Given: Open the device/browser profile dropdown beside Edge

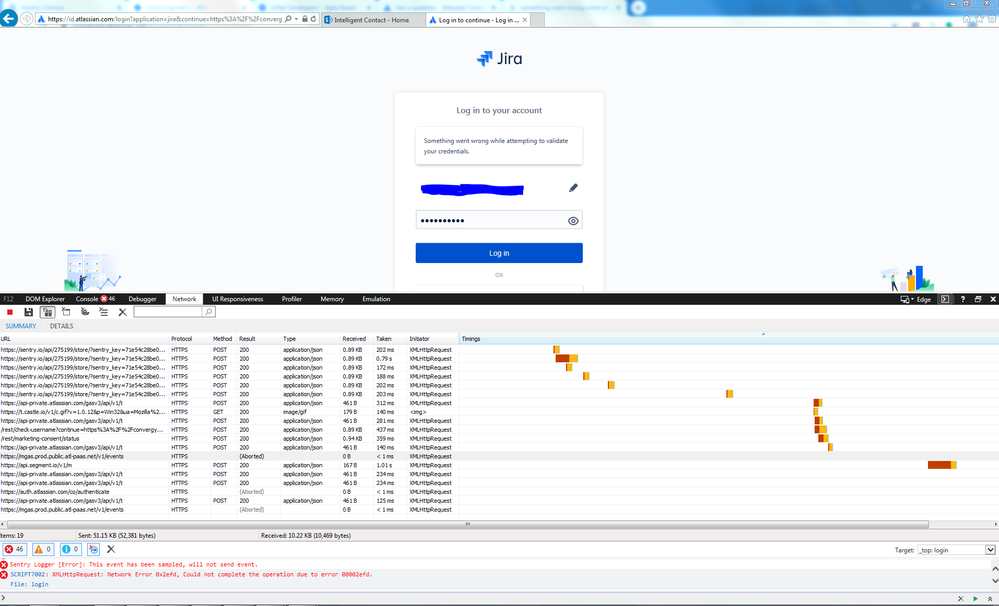Looking at the screenshot, I should coord(906,299).
